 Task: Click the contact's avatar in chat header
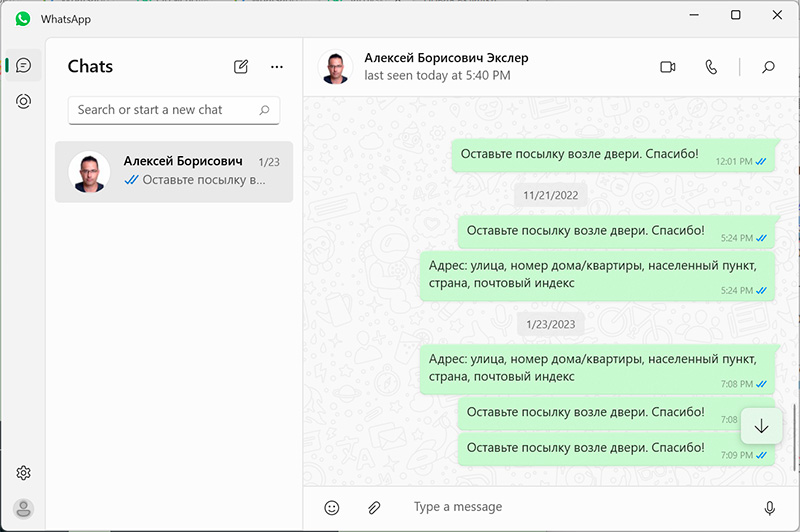pos(335,67)
